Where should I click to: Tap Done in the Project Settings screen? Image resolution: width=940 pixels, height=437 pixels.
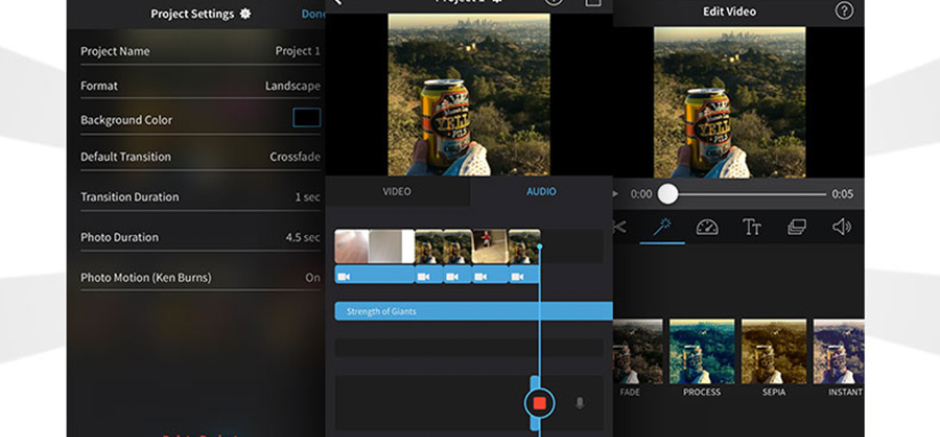(x=313, y=14)
